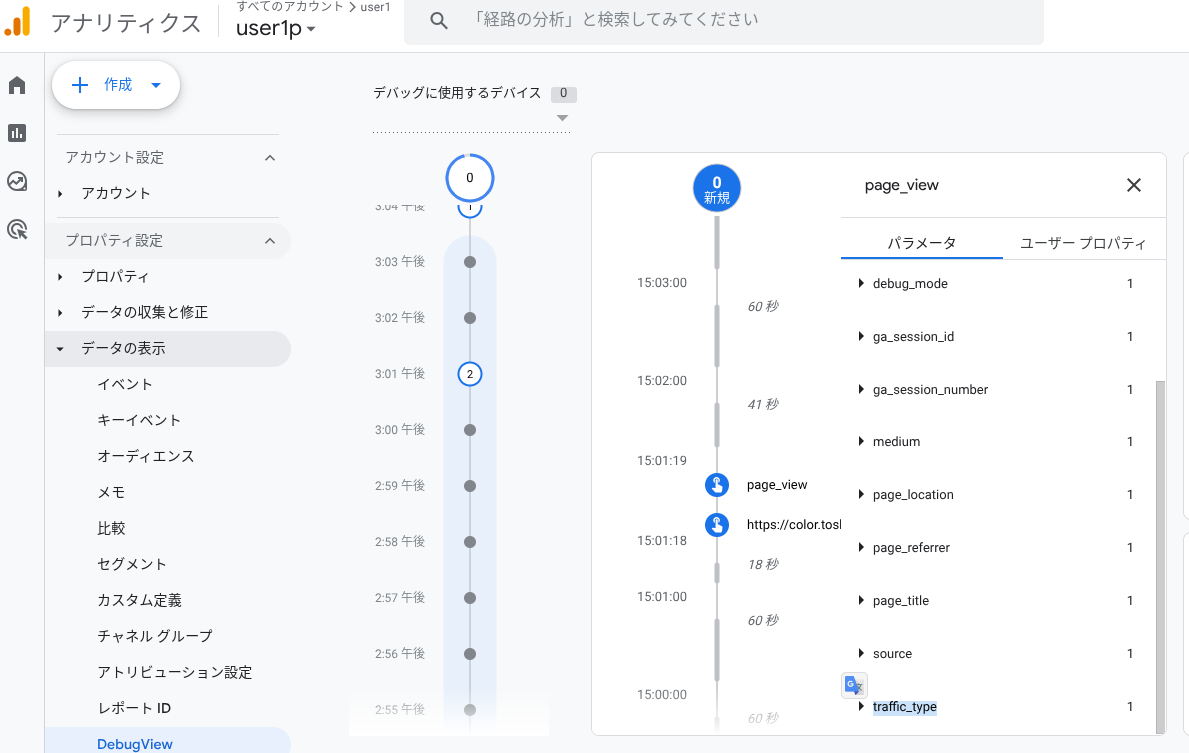Expand the traffic_type parameter
Screen dimensions: 1189x753
[861, 707]
